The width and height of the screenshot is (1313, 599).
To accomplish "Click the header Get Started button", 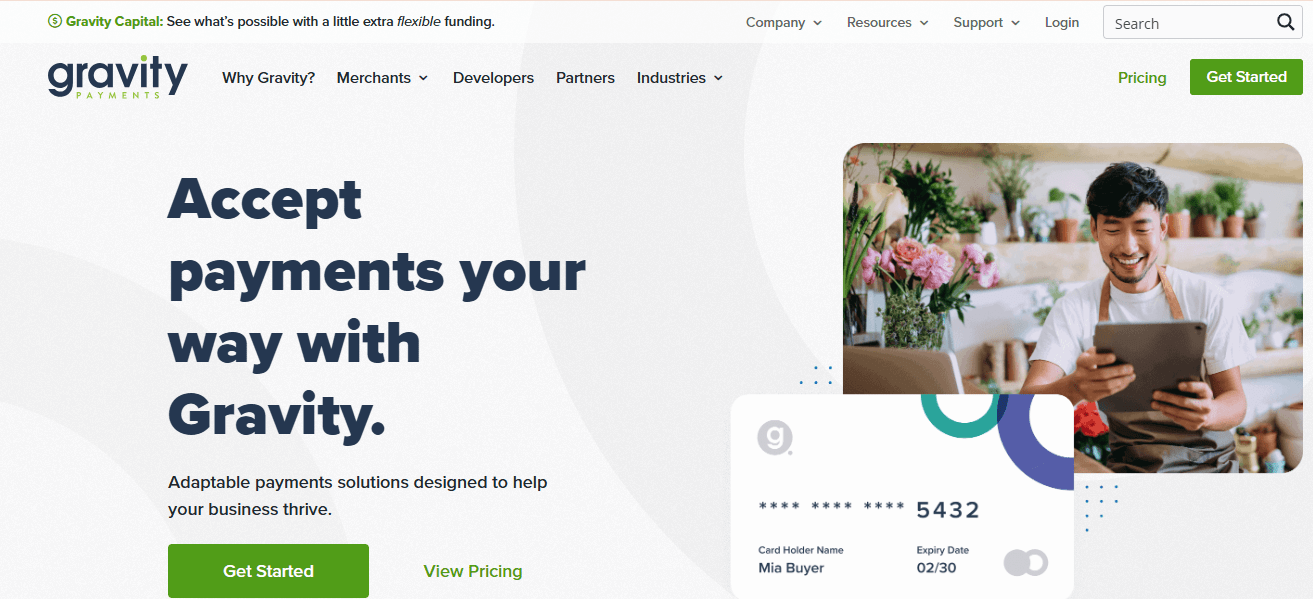I will click(1246, 77).
